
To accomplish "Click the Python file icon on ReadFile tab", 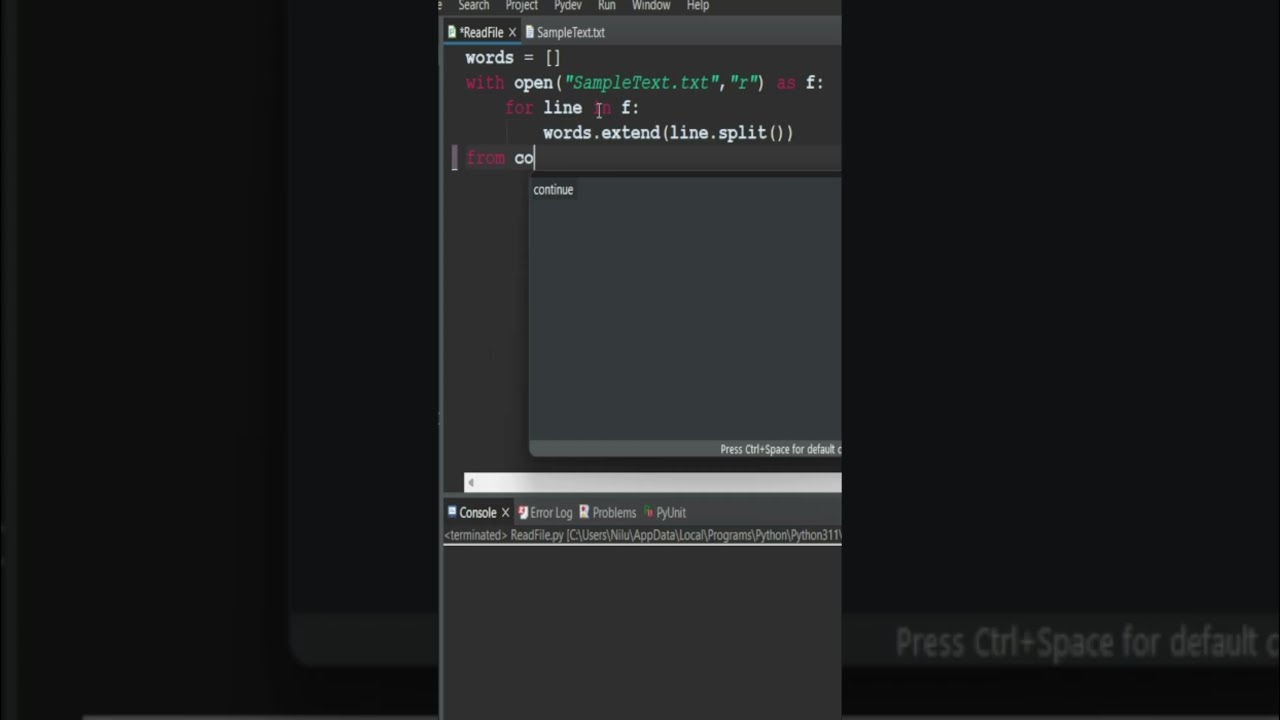I will click(452, 32).
